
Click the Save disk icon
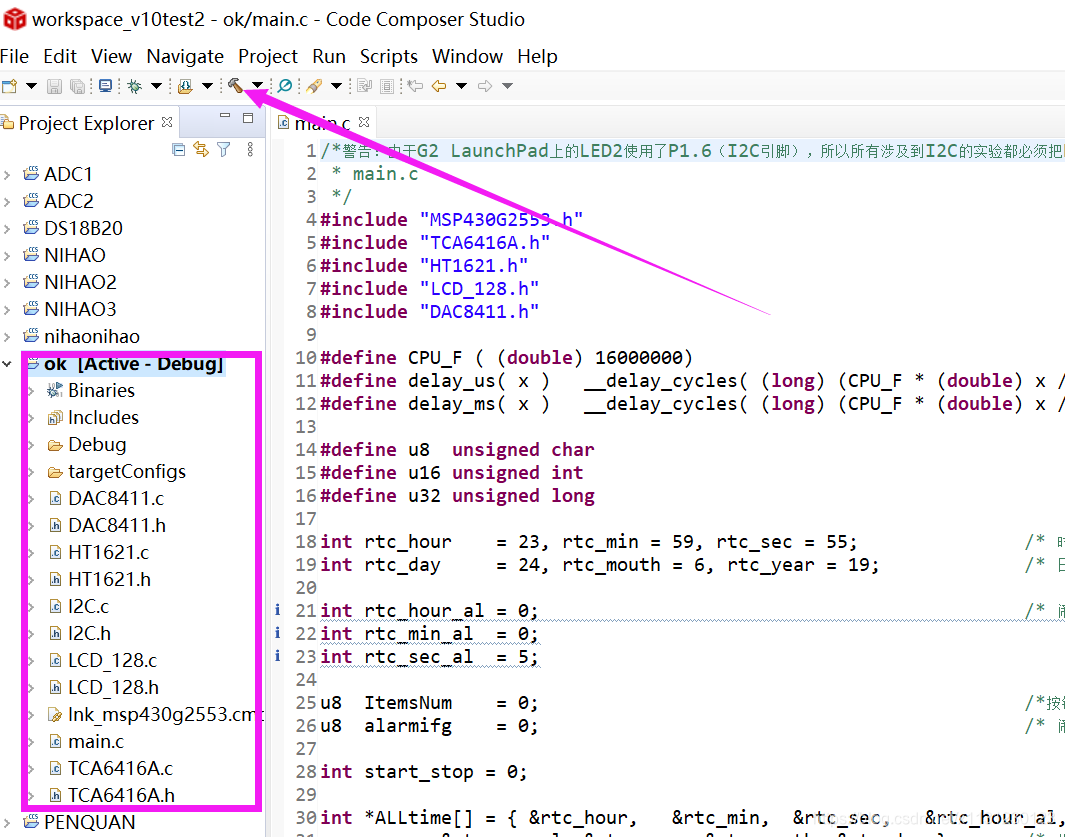pyautogui.click(x=54, y=86)
